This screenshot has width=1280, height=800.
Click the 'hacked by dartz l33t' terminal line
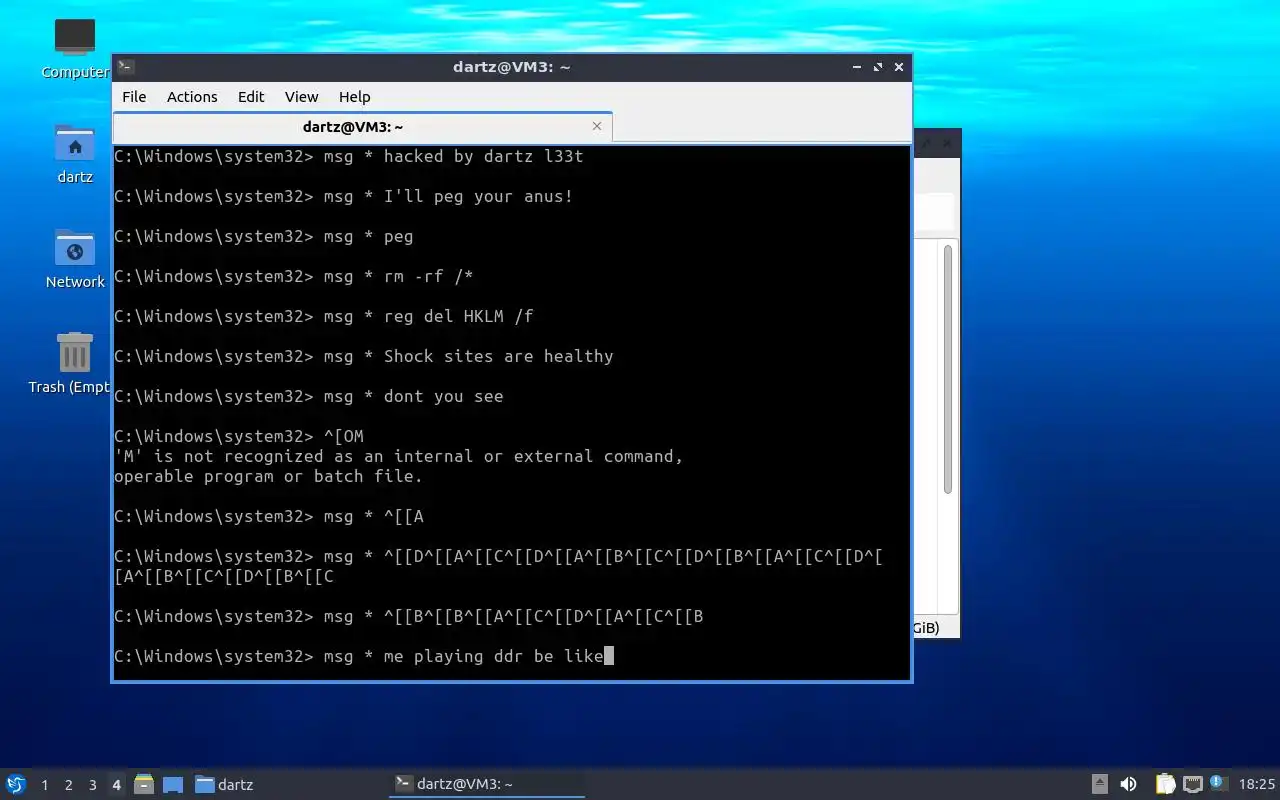(349, 156)
